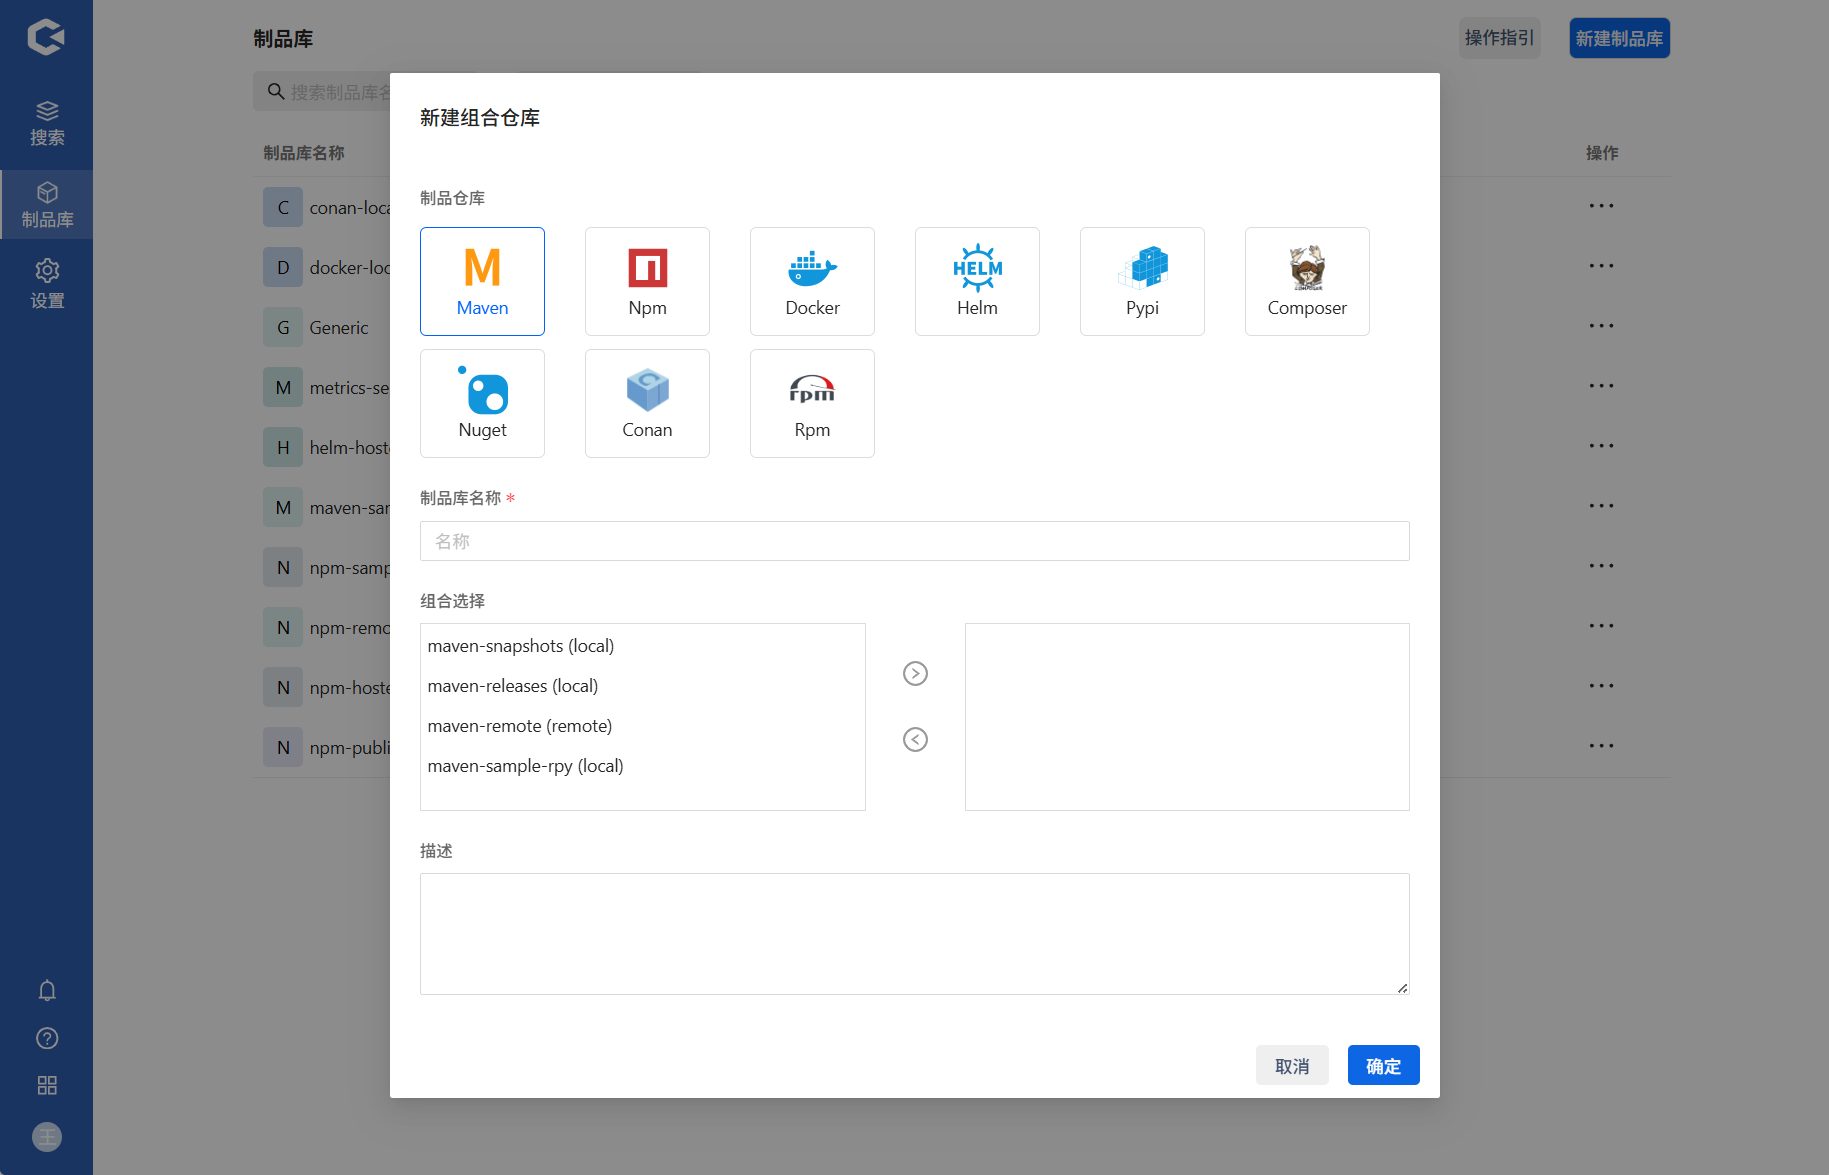Pick the Pypi repository type
This screenshot has width=1829, height=1175.
1142,281
